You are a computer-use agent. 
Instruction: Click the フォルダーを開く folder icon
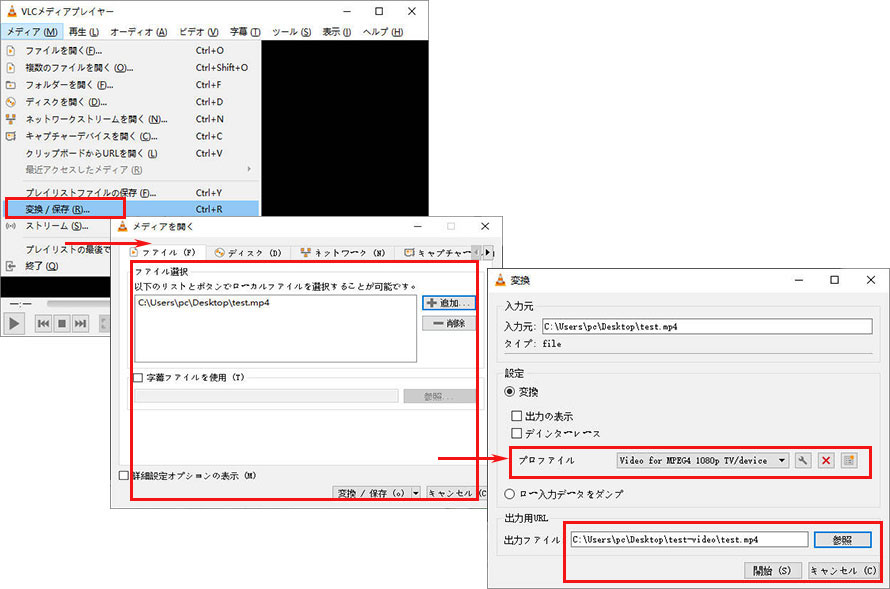(x=10, y=85)
